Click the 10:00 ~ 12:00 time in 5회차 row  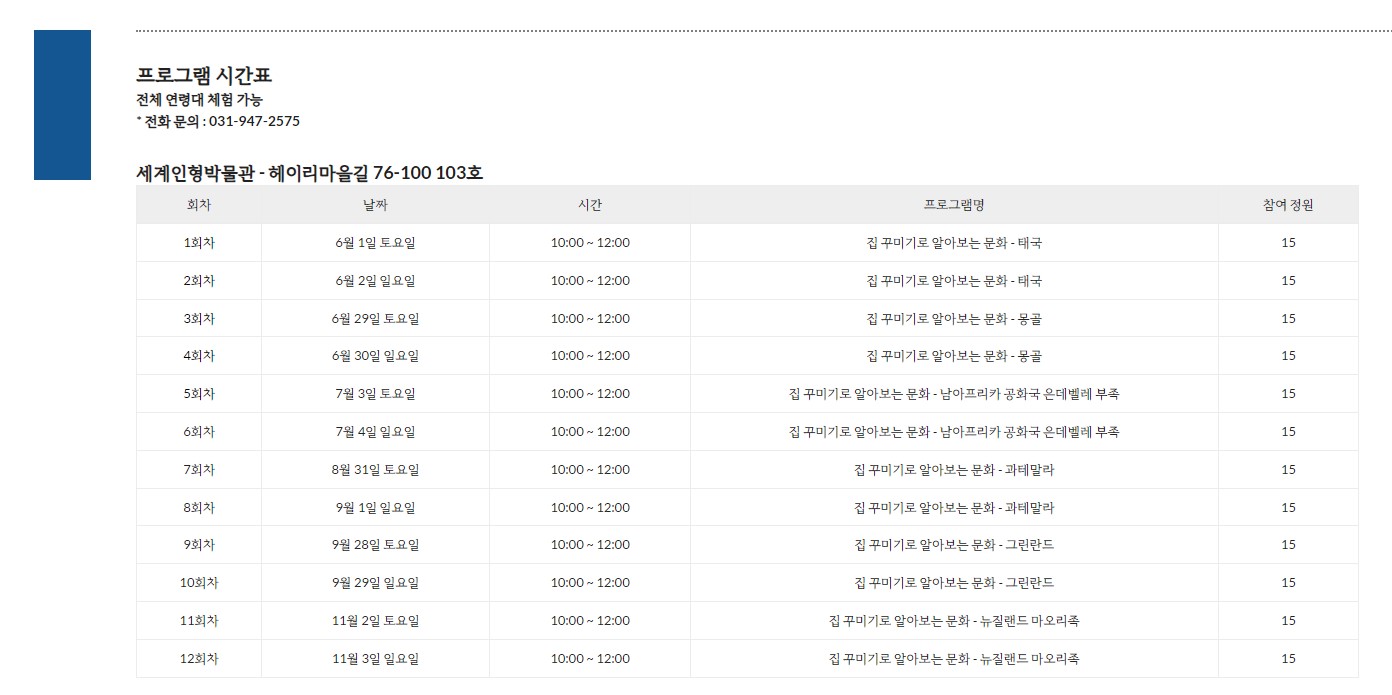(590, 394)
